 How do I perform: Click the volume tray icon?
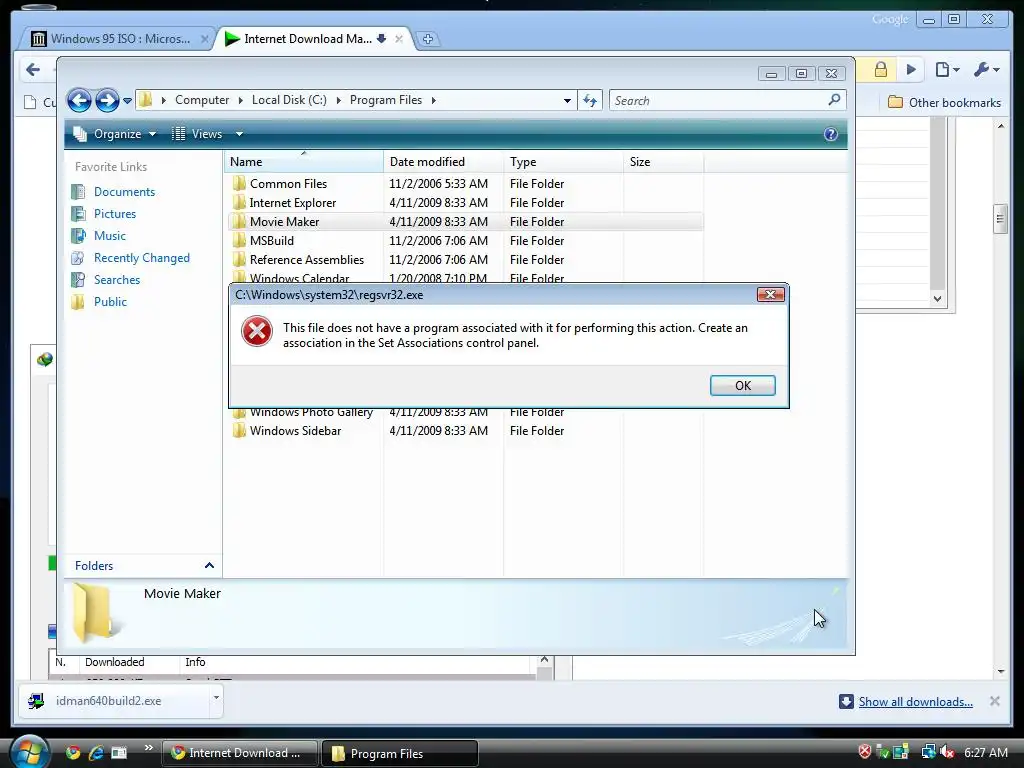pos(947,752)
